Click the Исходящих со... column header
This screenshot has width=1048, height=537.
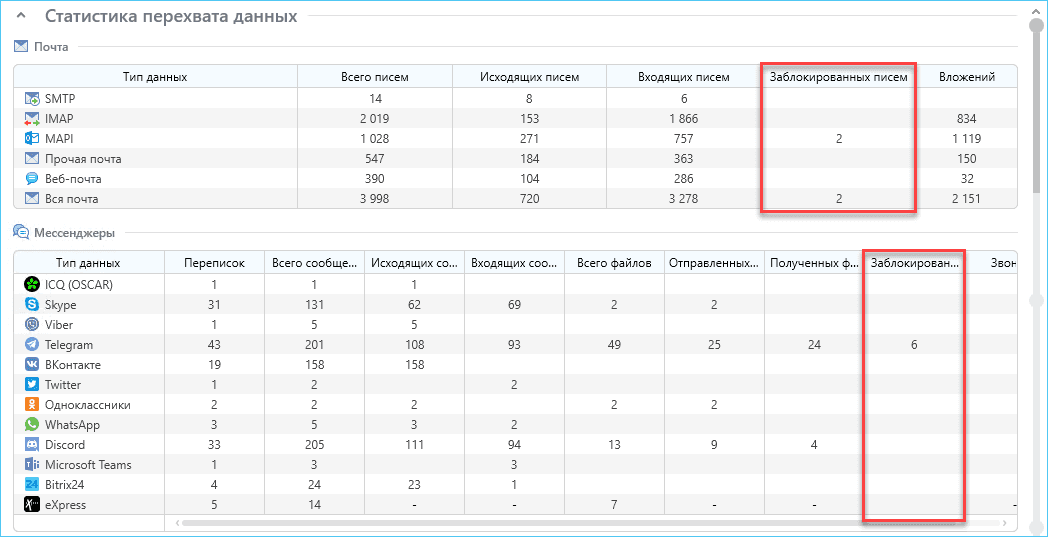(x=414, y=263)
